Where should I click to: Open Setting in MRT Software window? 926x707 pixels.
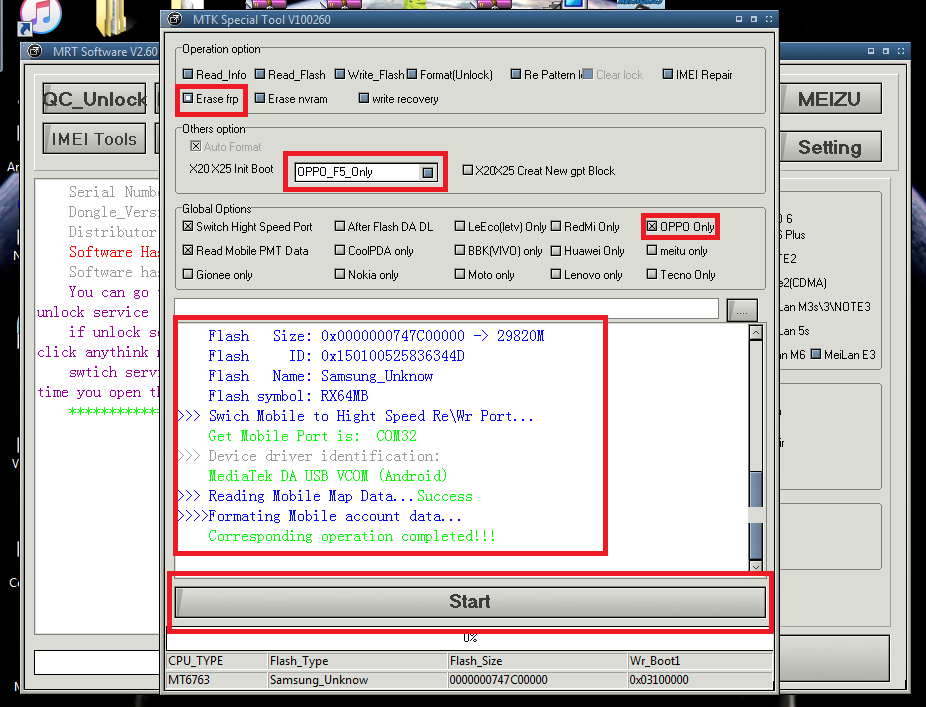830,147
